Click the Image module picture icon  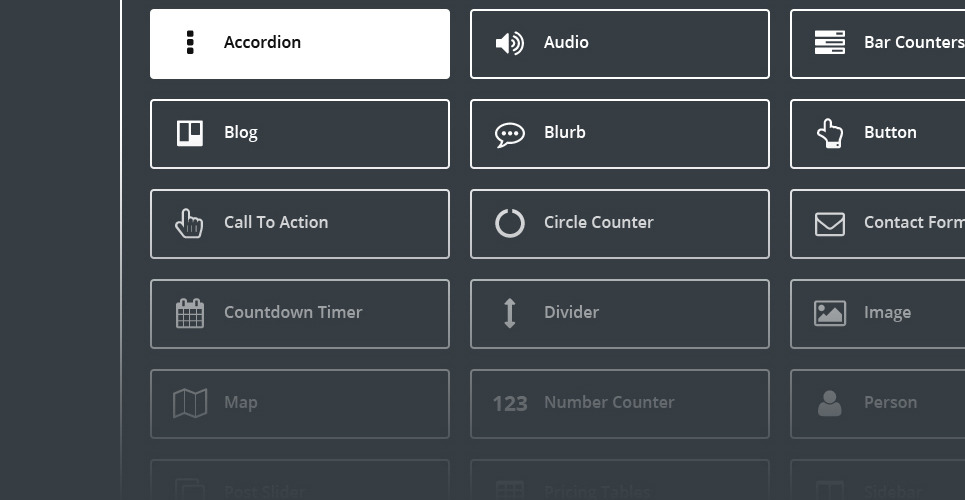pos(830,313)
